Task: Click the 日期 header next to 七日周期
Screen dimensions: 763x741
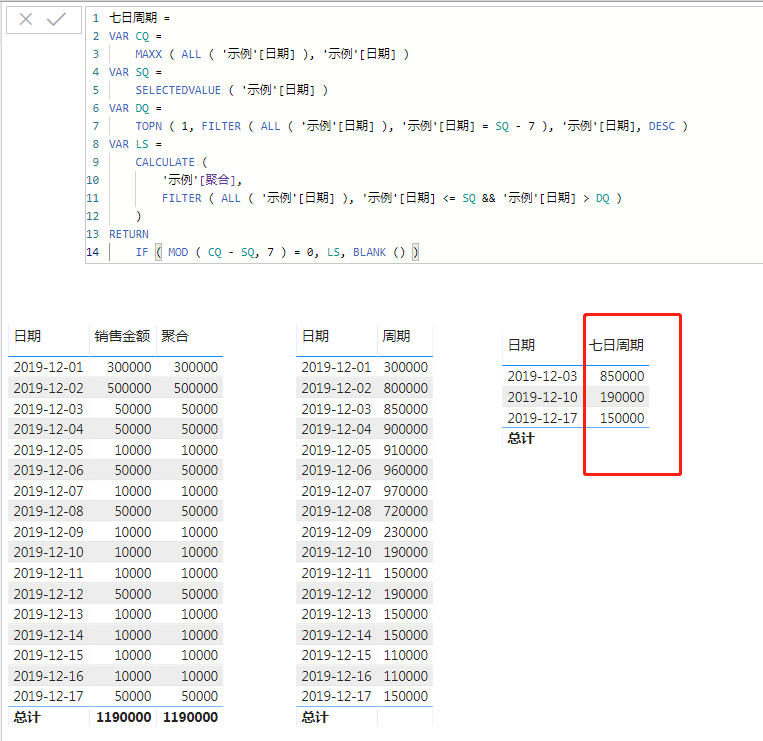Action: pos(521,345)
